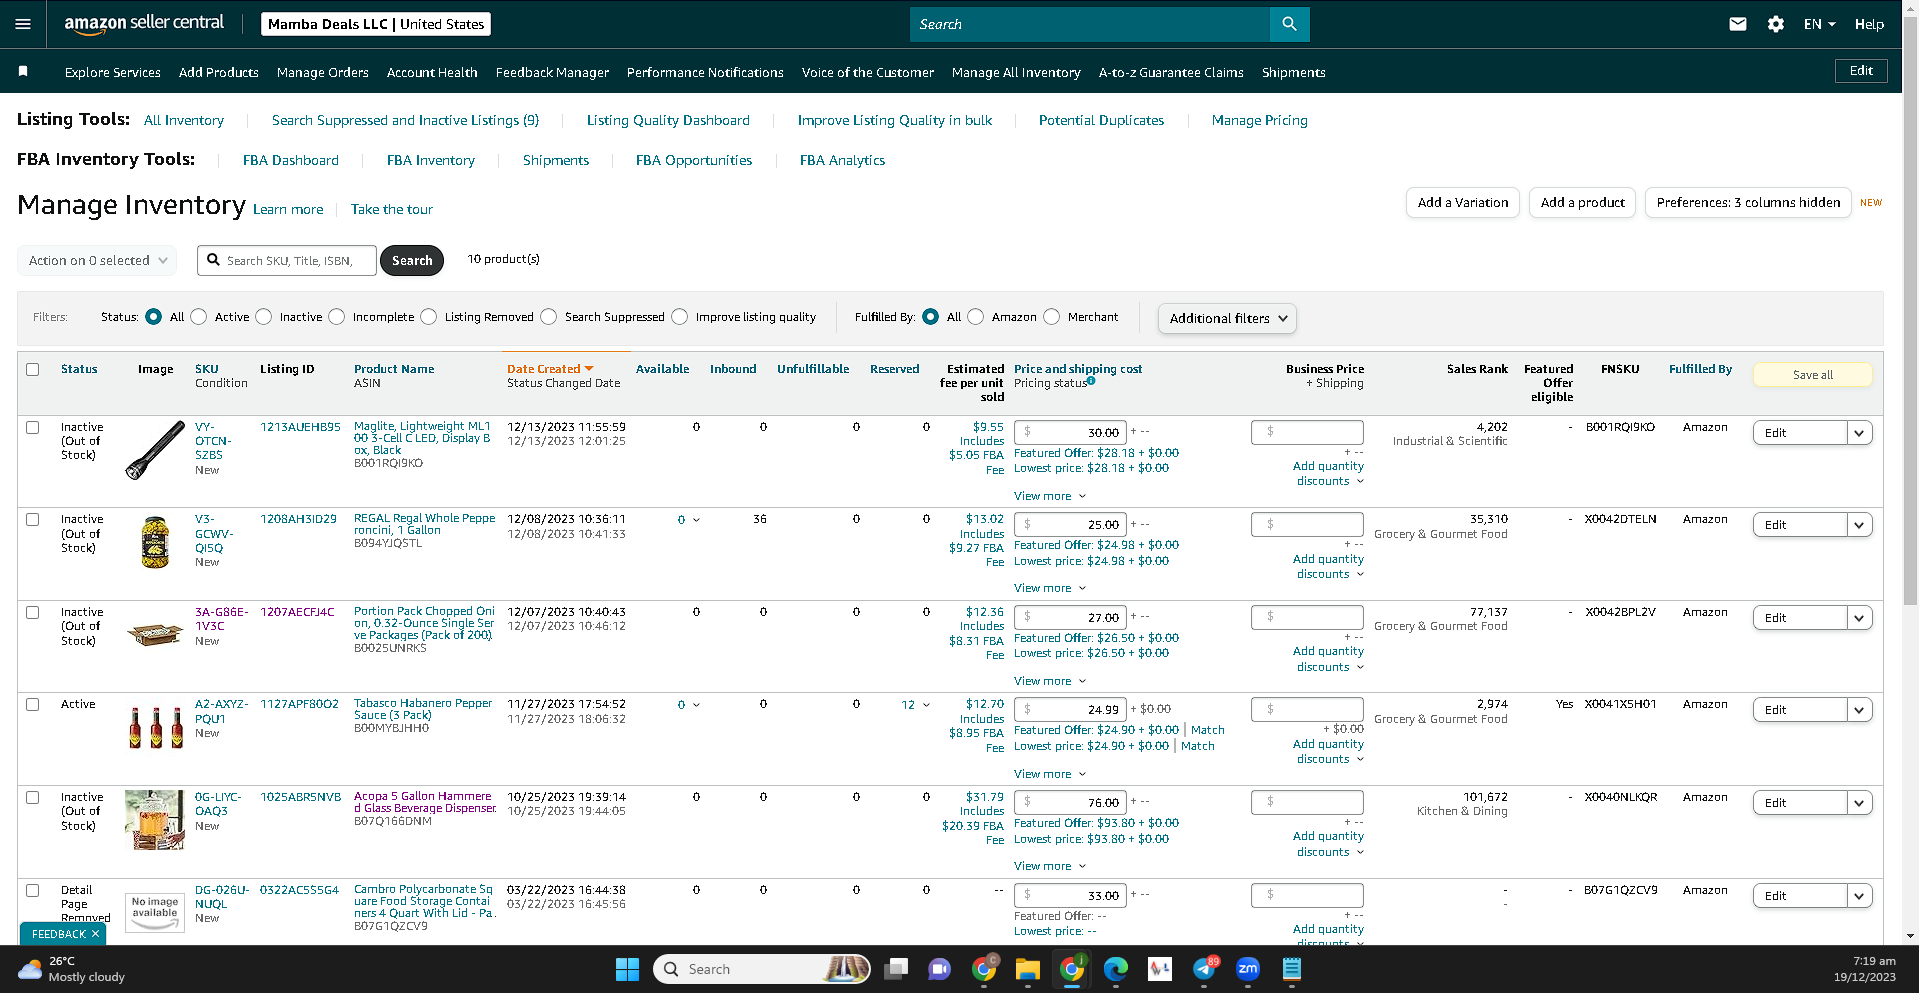This screenshot has height=993, width=1919.
Task: Select Fulfilled By Merchant radio
Action: [1052, 317]
